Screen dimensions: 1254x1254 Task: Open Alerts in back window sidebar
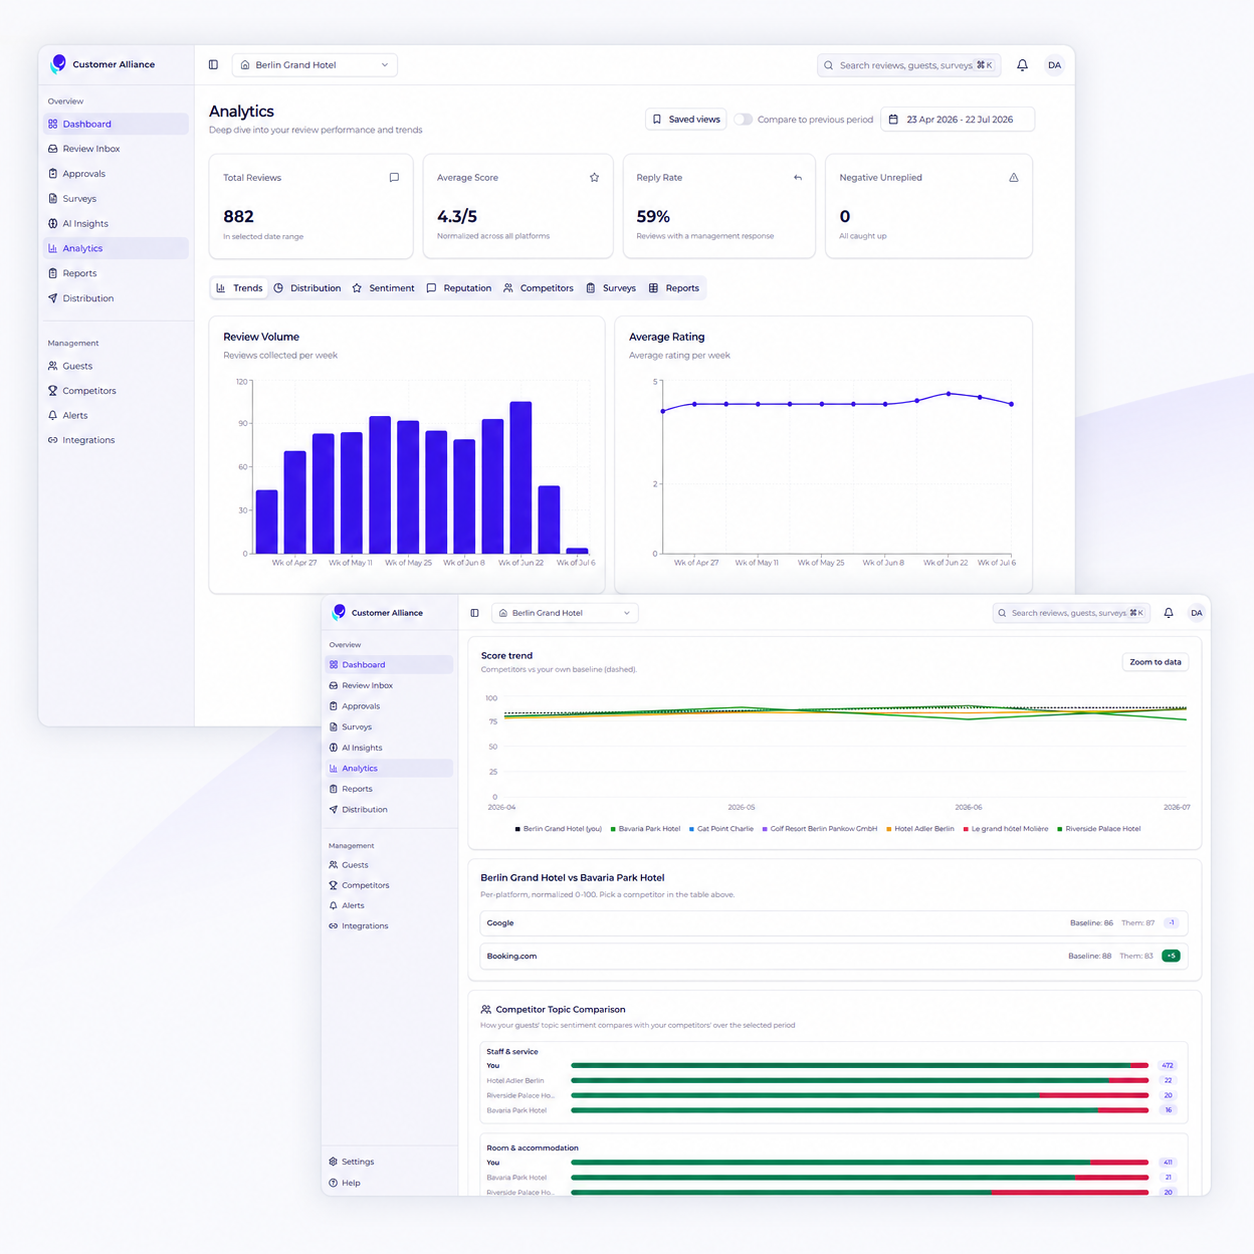click(116, 415)
